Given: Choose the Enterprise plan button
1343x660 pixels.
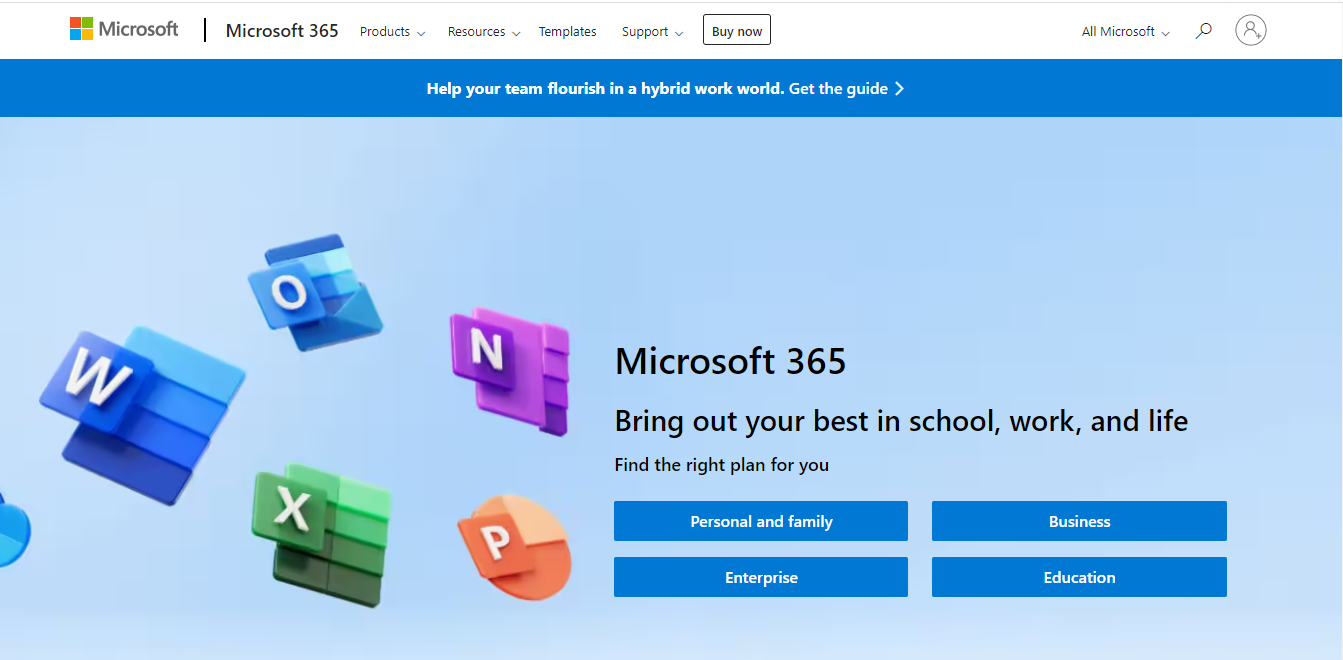Looking at the screenshot, I should pyautogui.click(x=761, y=577).
